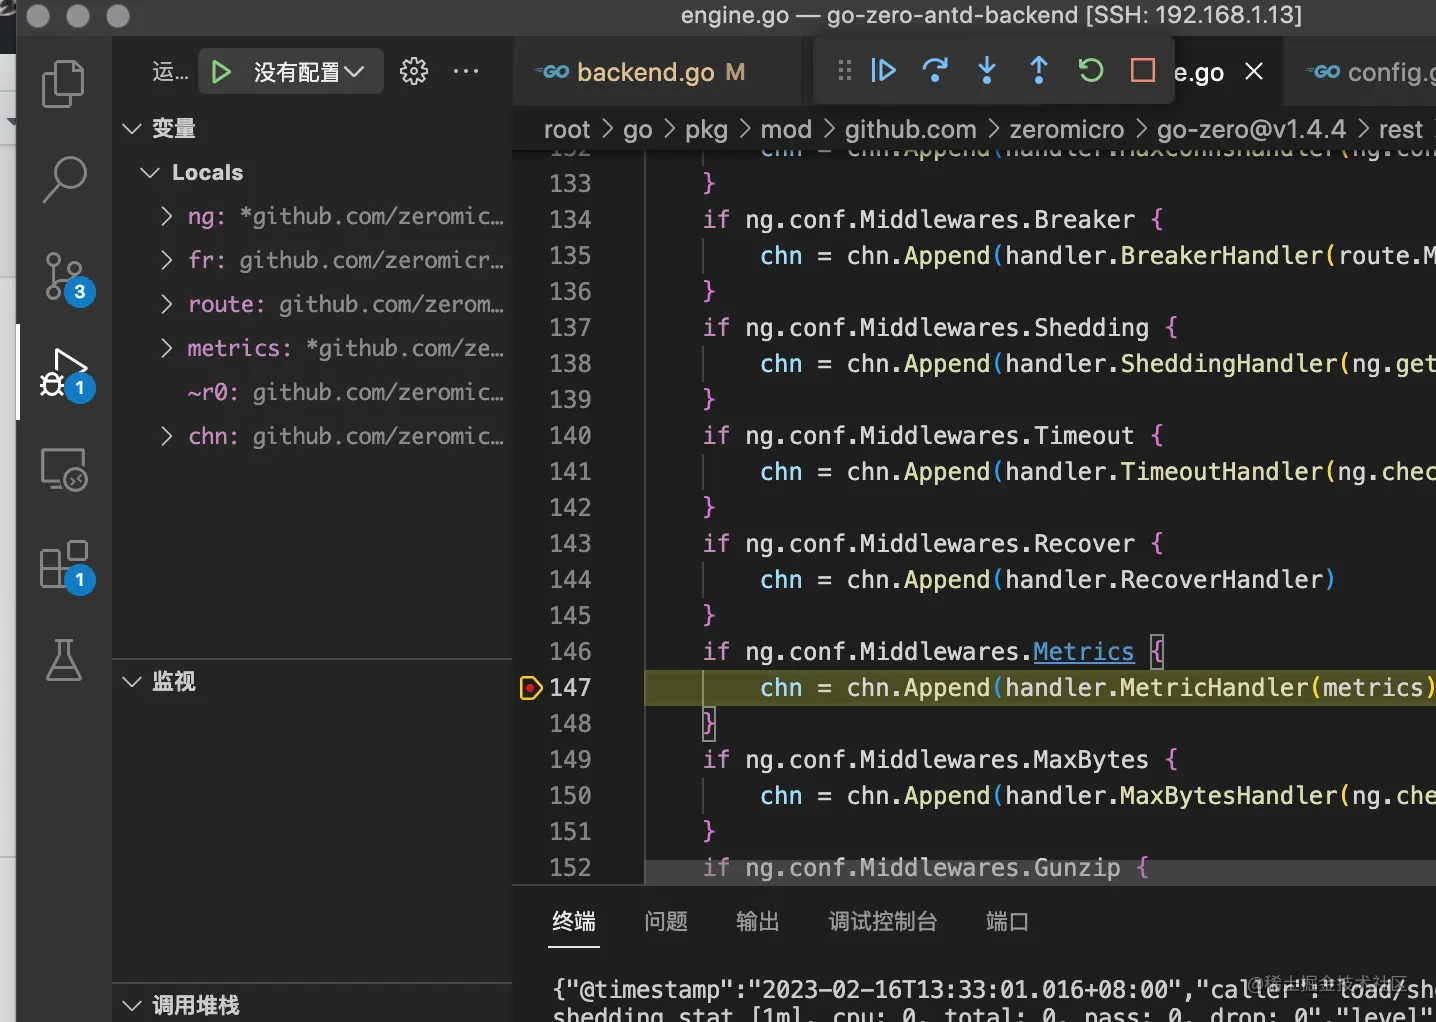Click zeromicro breadcrumb segment
This screenshot has height=1022, width=1436.
1067,129
